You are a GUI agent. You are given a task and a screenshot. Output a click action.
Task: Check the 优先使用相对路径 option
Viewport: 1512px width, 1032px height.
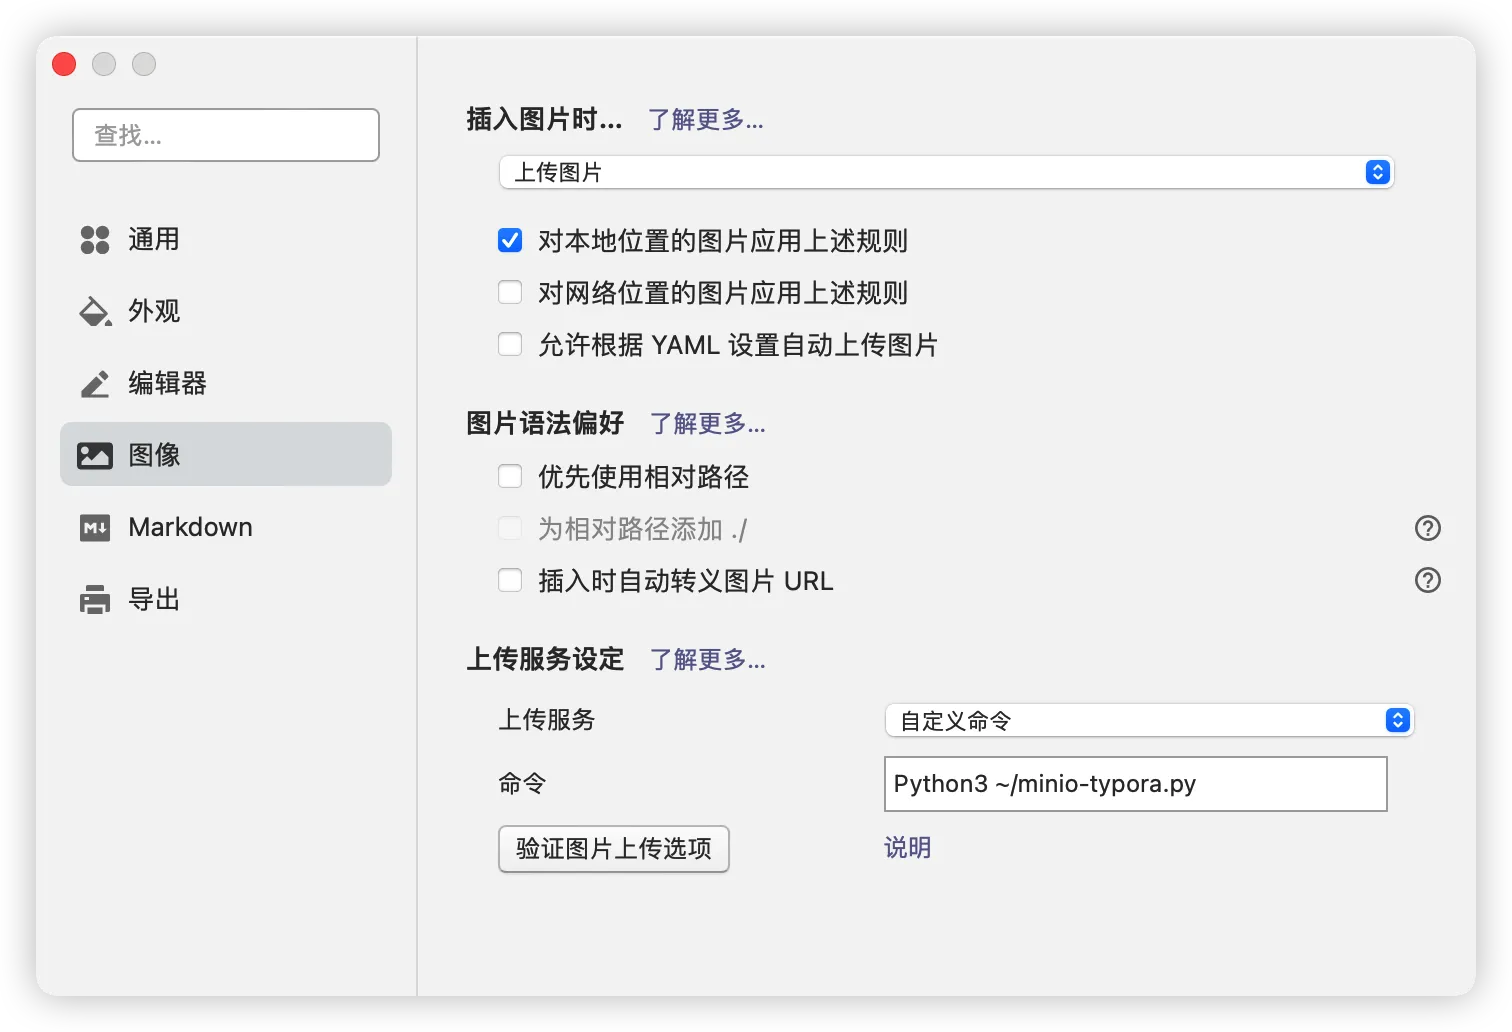click(x=510, y=477)
